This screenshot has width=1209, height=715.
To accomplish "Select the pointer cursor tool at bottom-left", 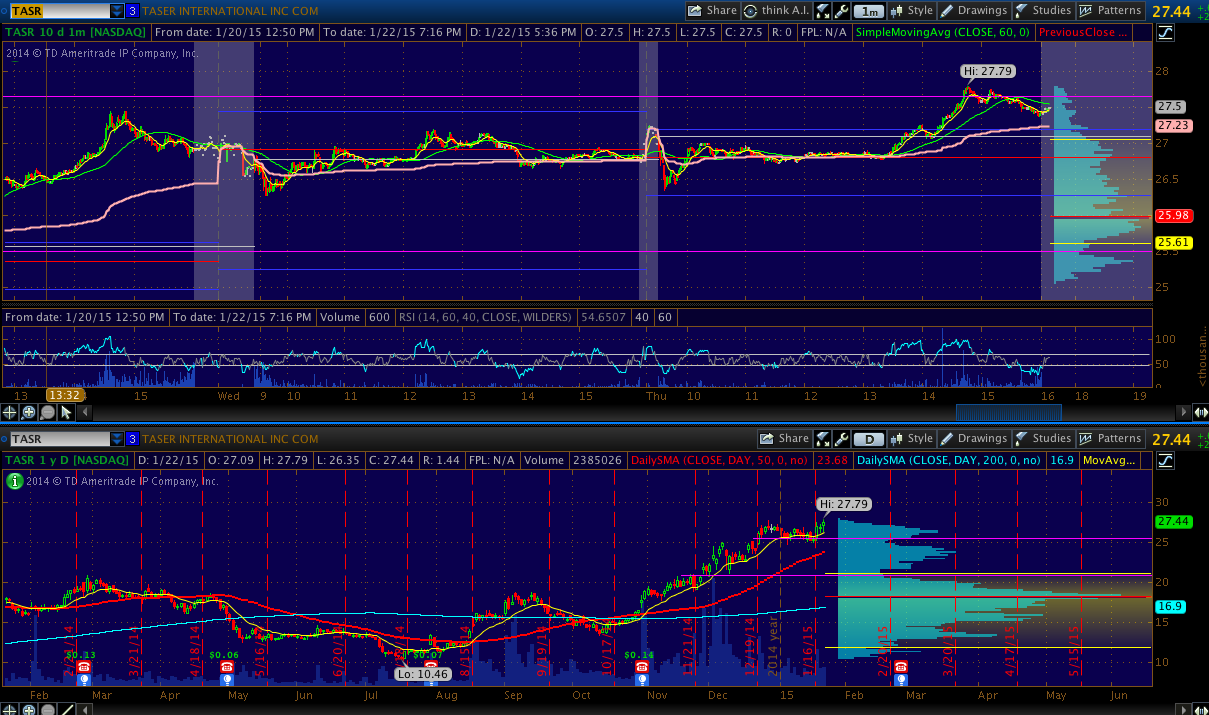I will (x=68, y=412).
